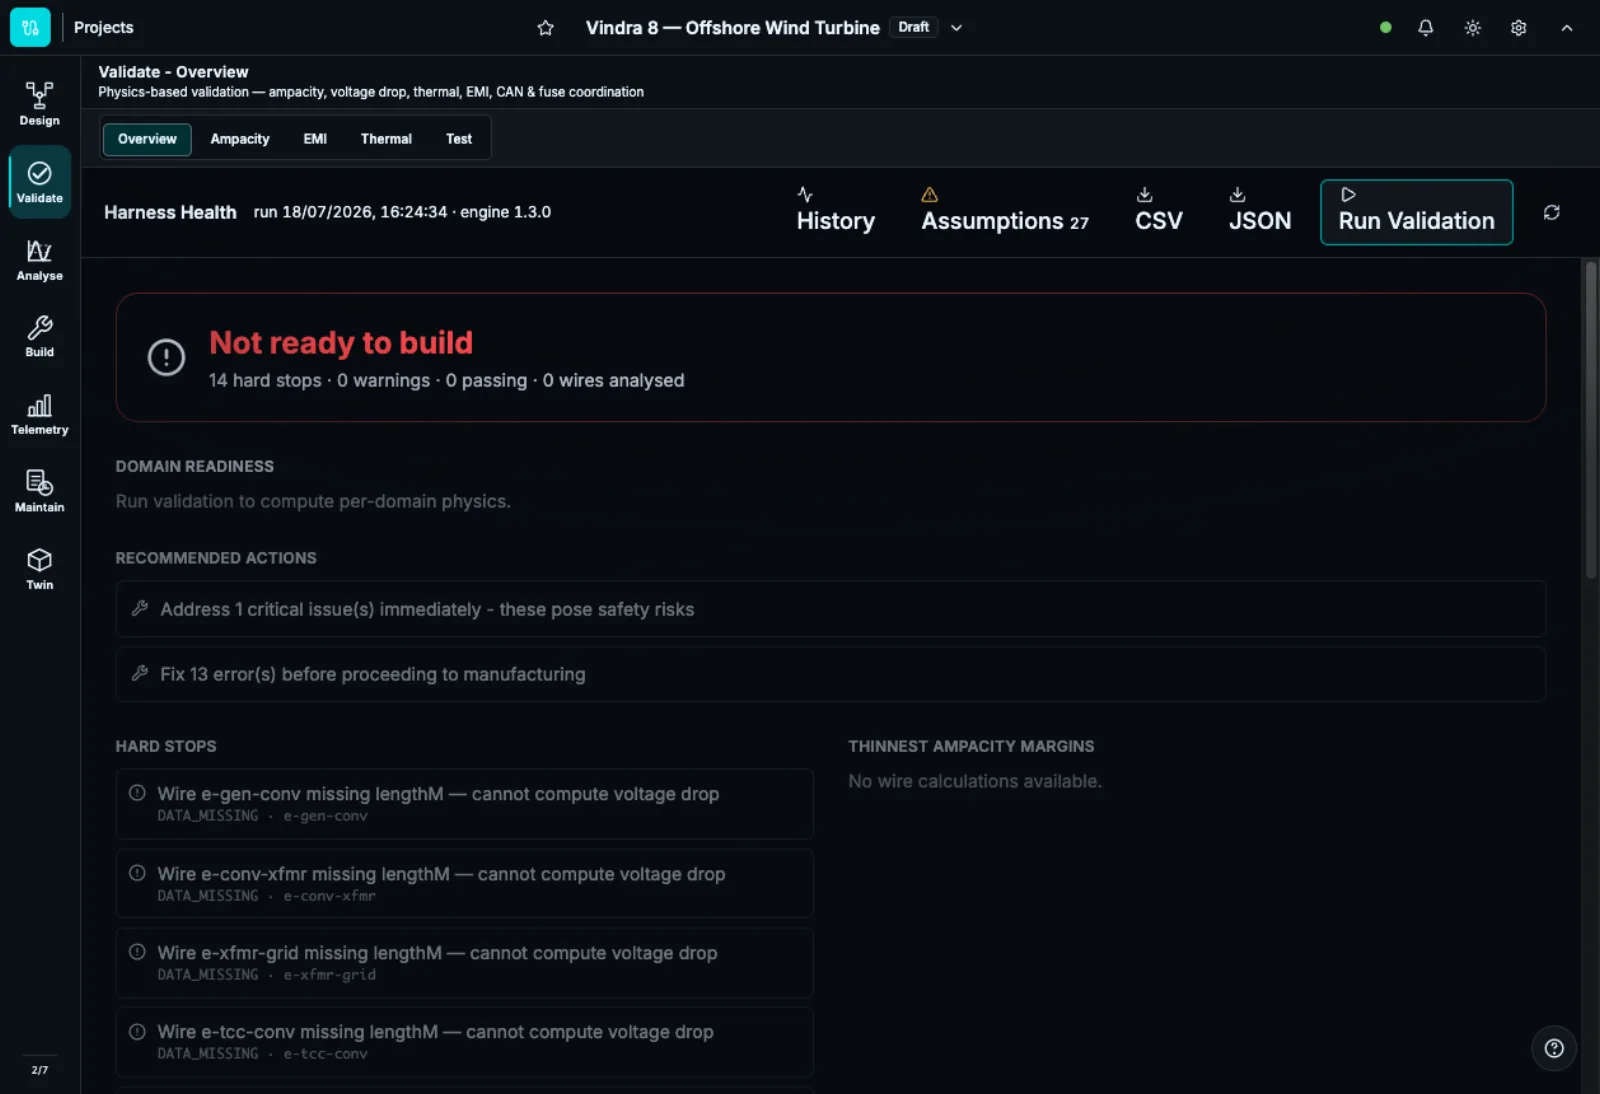Screen dimensions: 1600x1094
Task: Click the warning icon on e-conv-xfmr row
Action: [137, 873]
